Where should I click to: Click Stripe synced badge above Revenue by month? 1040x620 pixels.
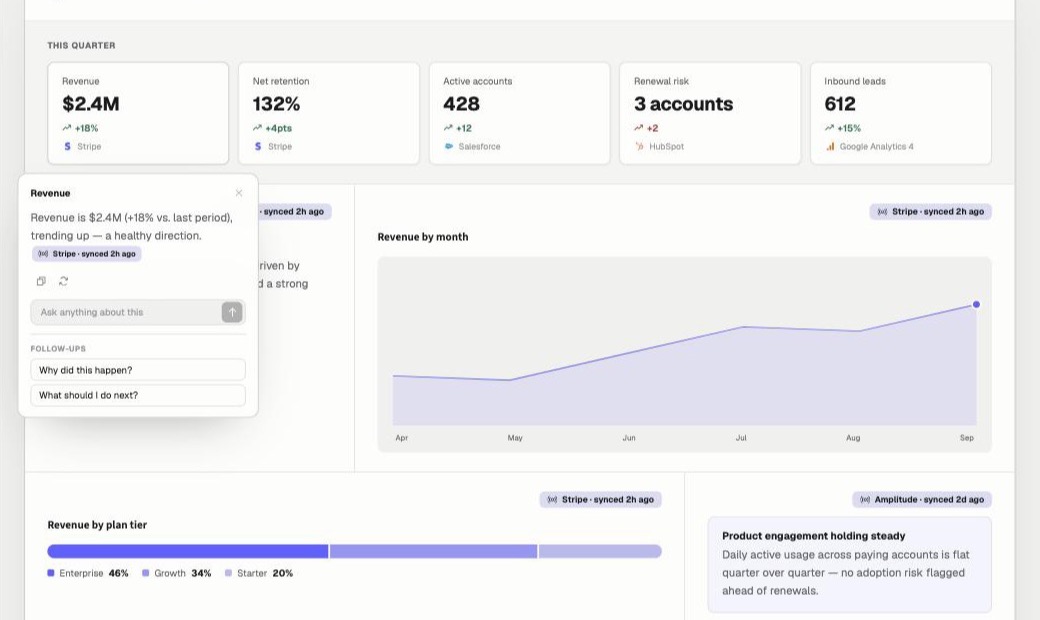[x=931, y=212]
